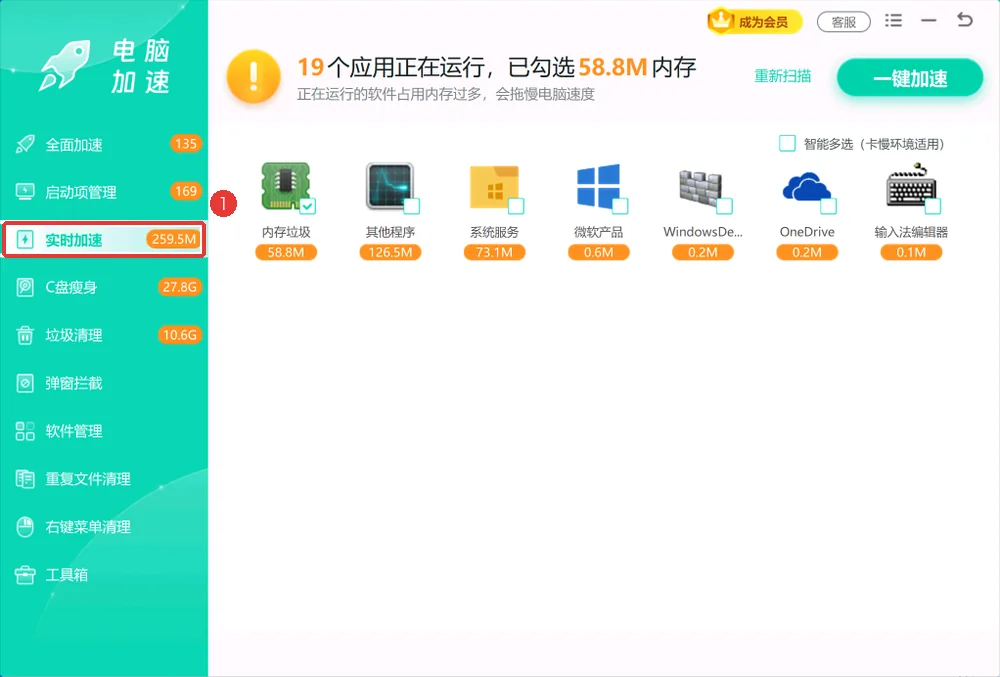The width and height of the screenshot is (1000, 677).
Task: Click 软件管理 grid icon
Action: [x=25, y=431]
